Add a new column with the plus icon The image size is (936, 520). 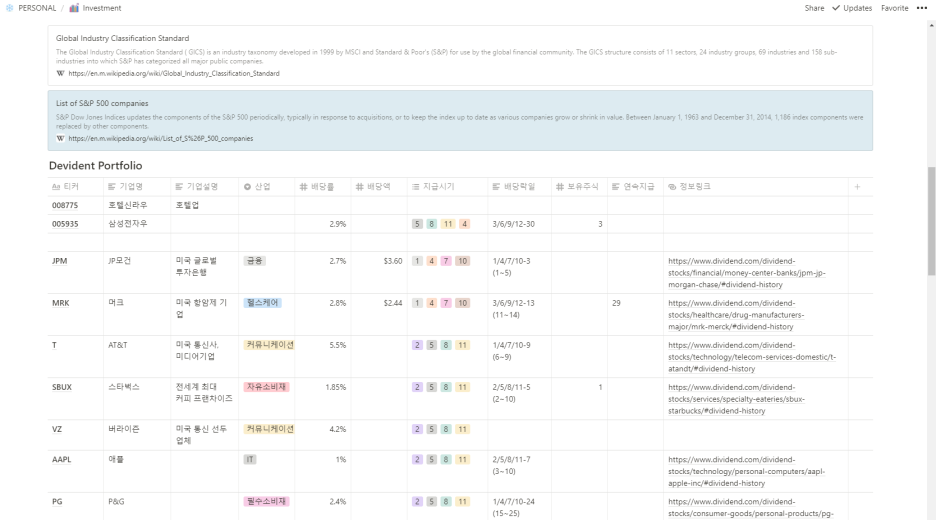857,187
